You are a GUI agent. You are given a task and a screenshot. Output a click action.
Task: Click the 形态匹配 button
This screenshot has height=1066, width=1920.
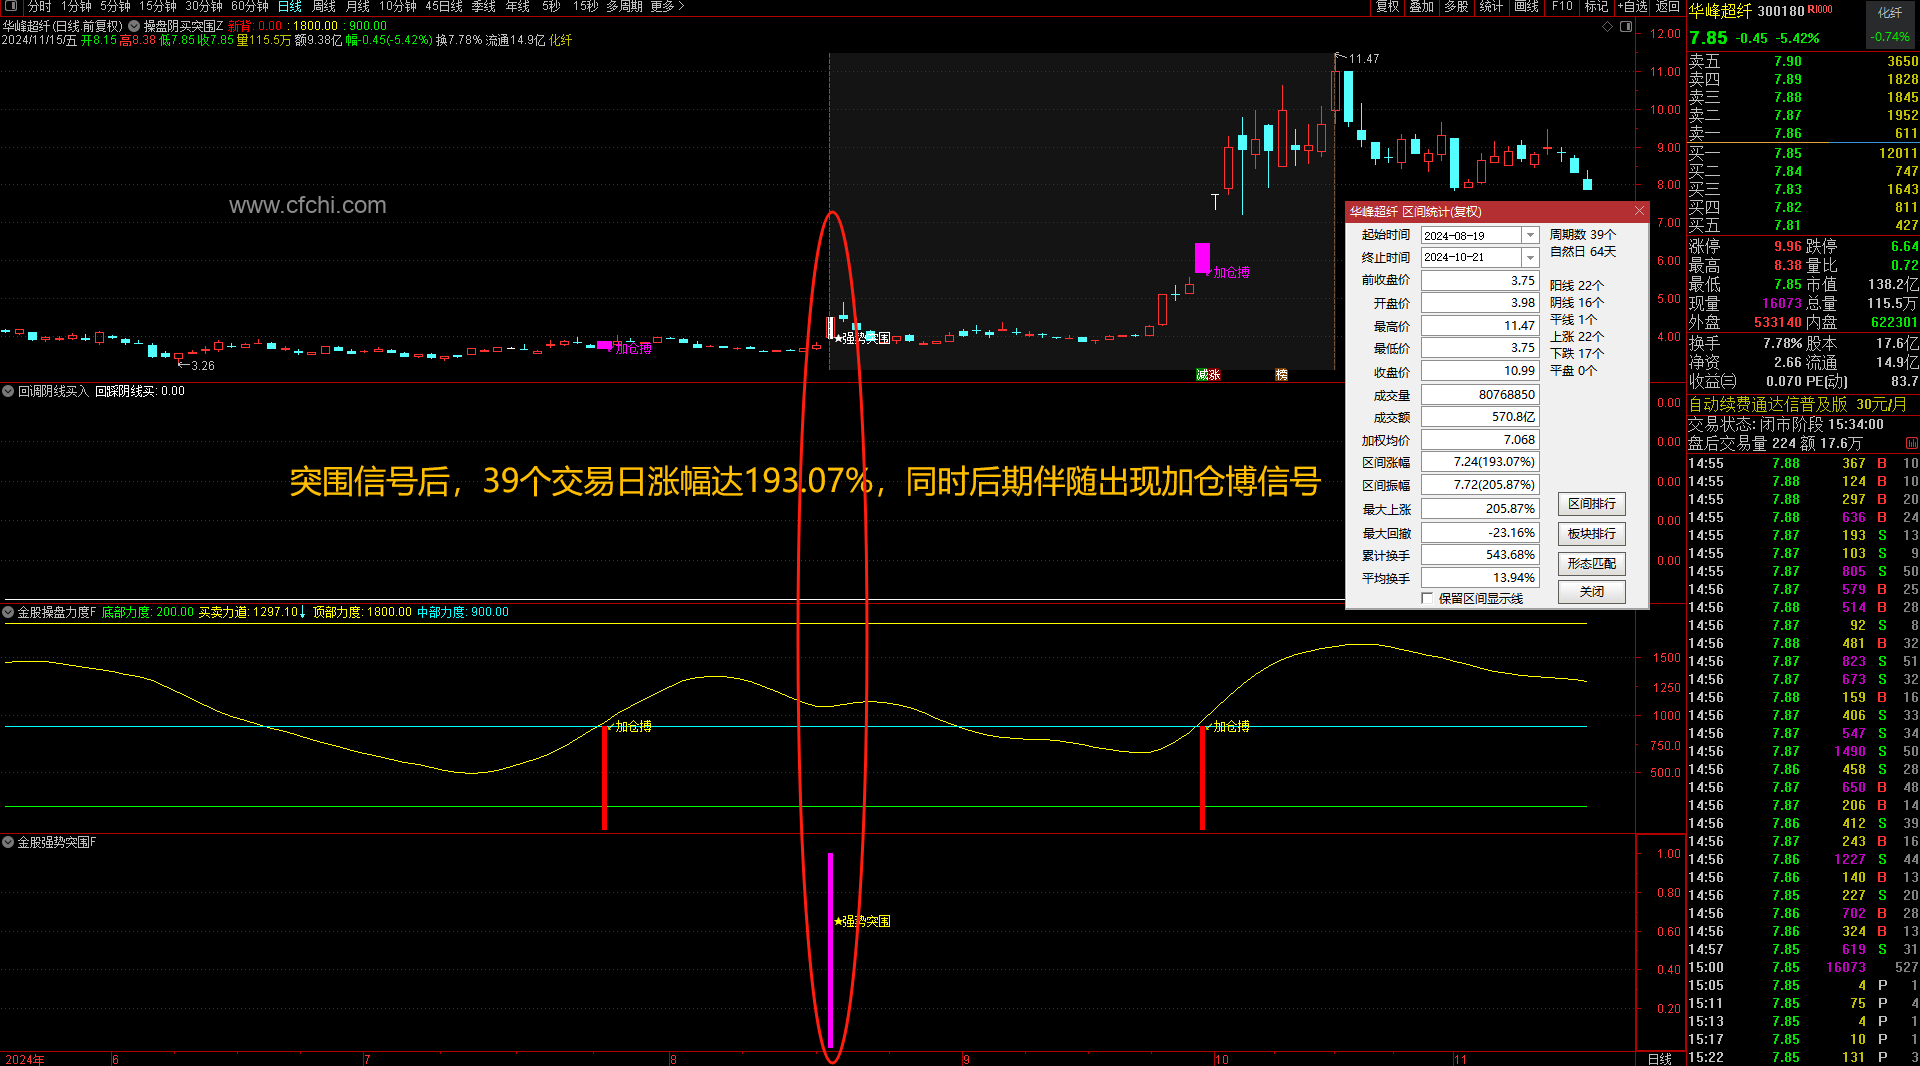1591,563
